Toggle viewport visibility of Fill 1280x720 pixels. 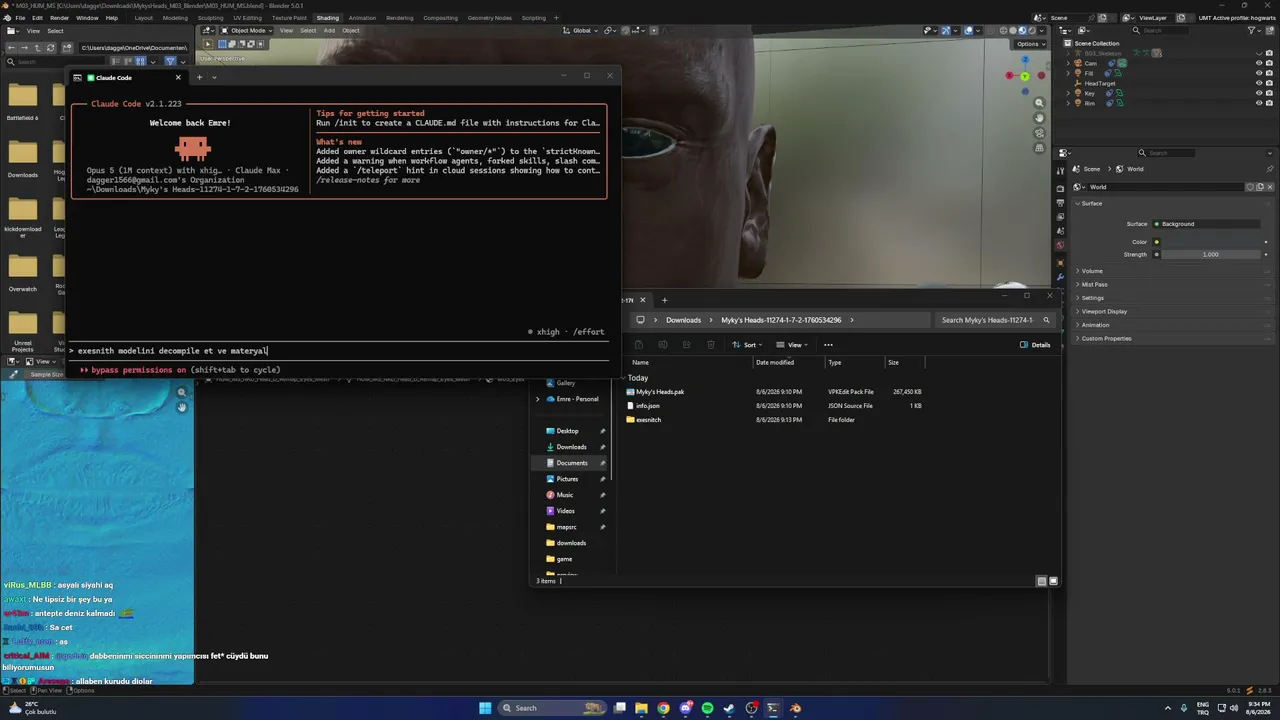(1258, 73)
